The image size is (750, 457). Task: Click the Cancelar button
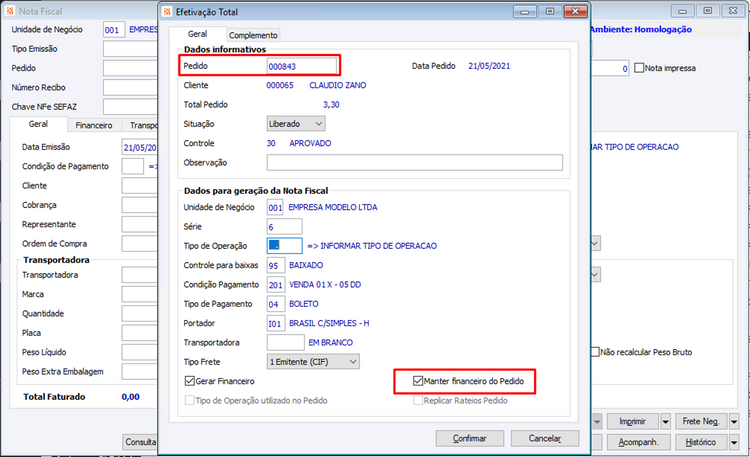545,438
